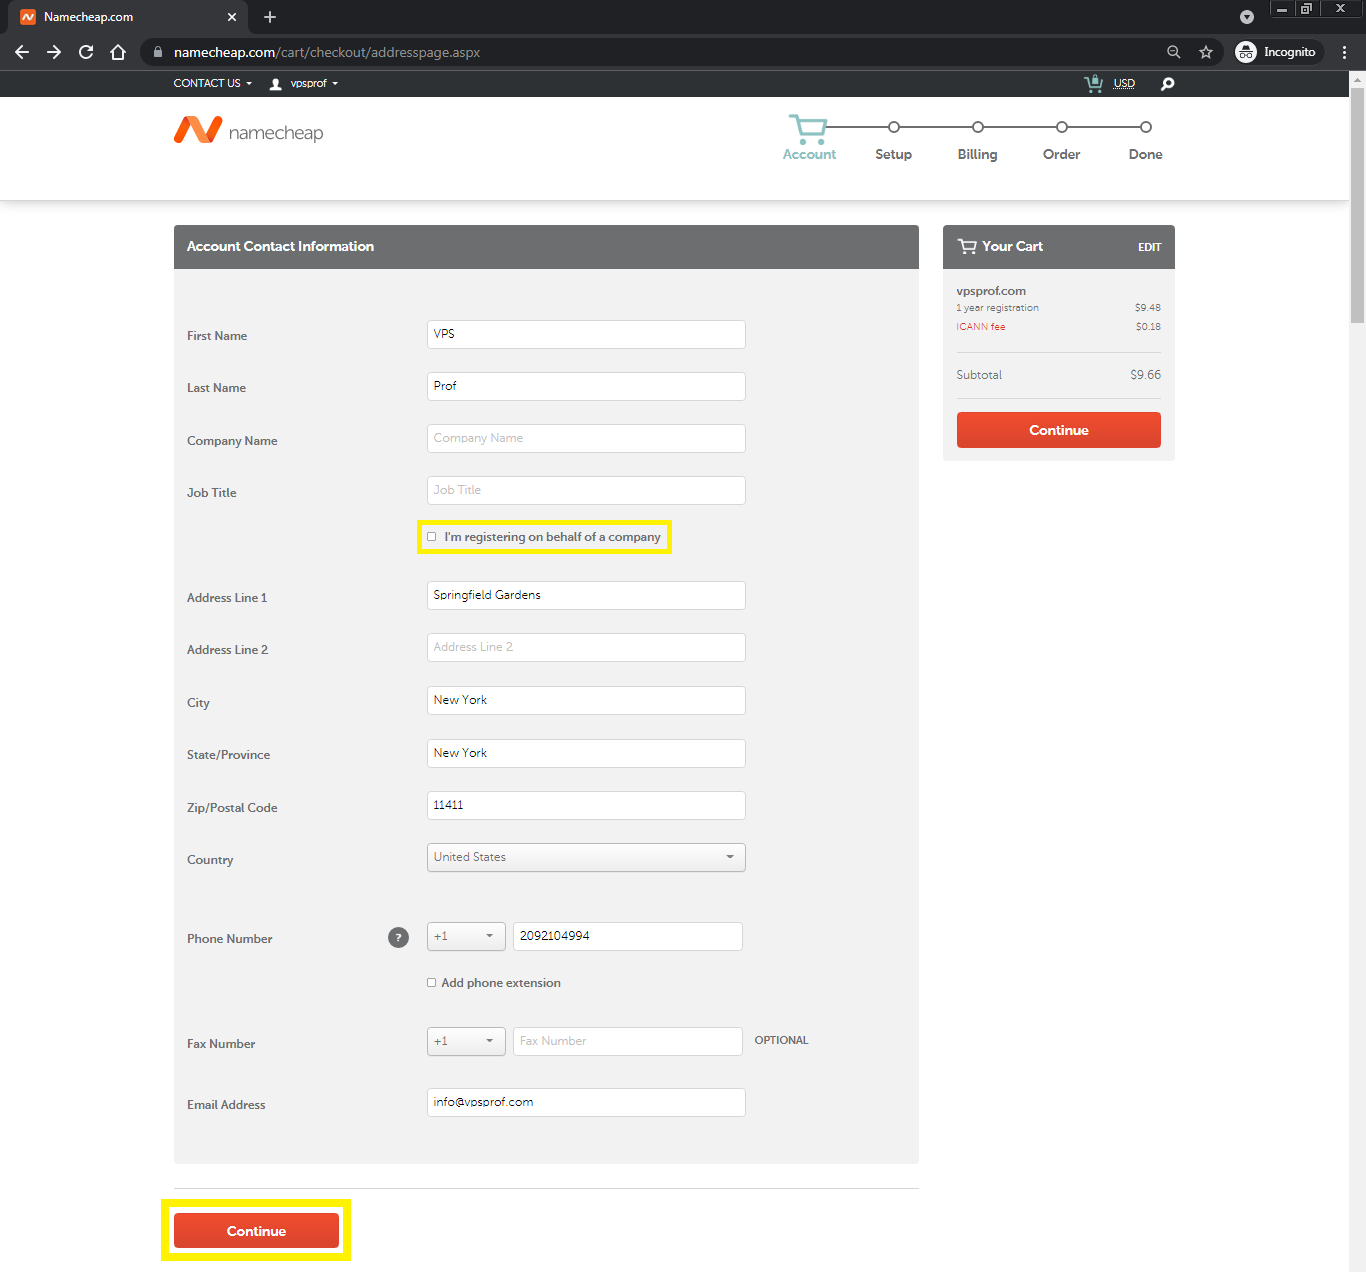Select the Namecheap.com browser tab

click(x=128, y=17)
